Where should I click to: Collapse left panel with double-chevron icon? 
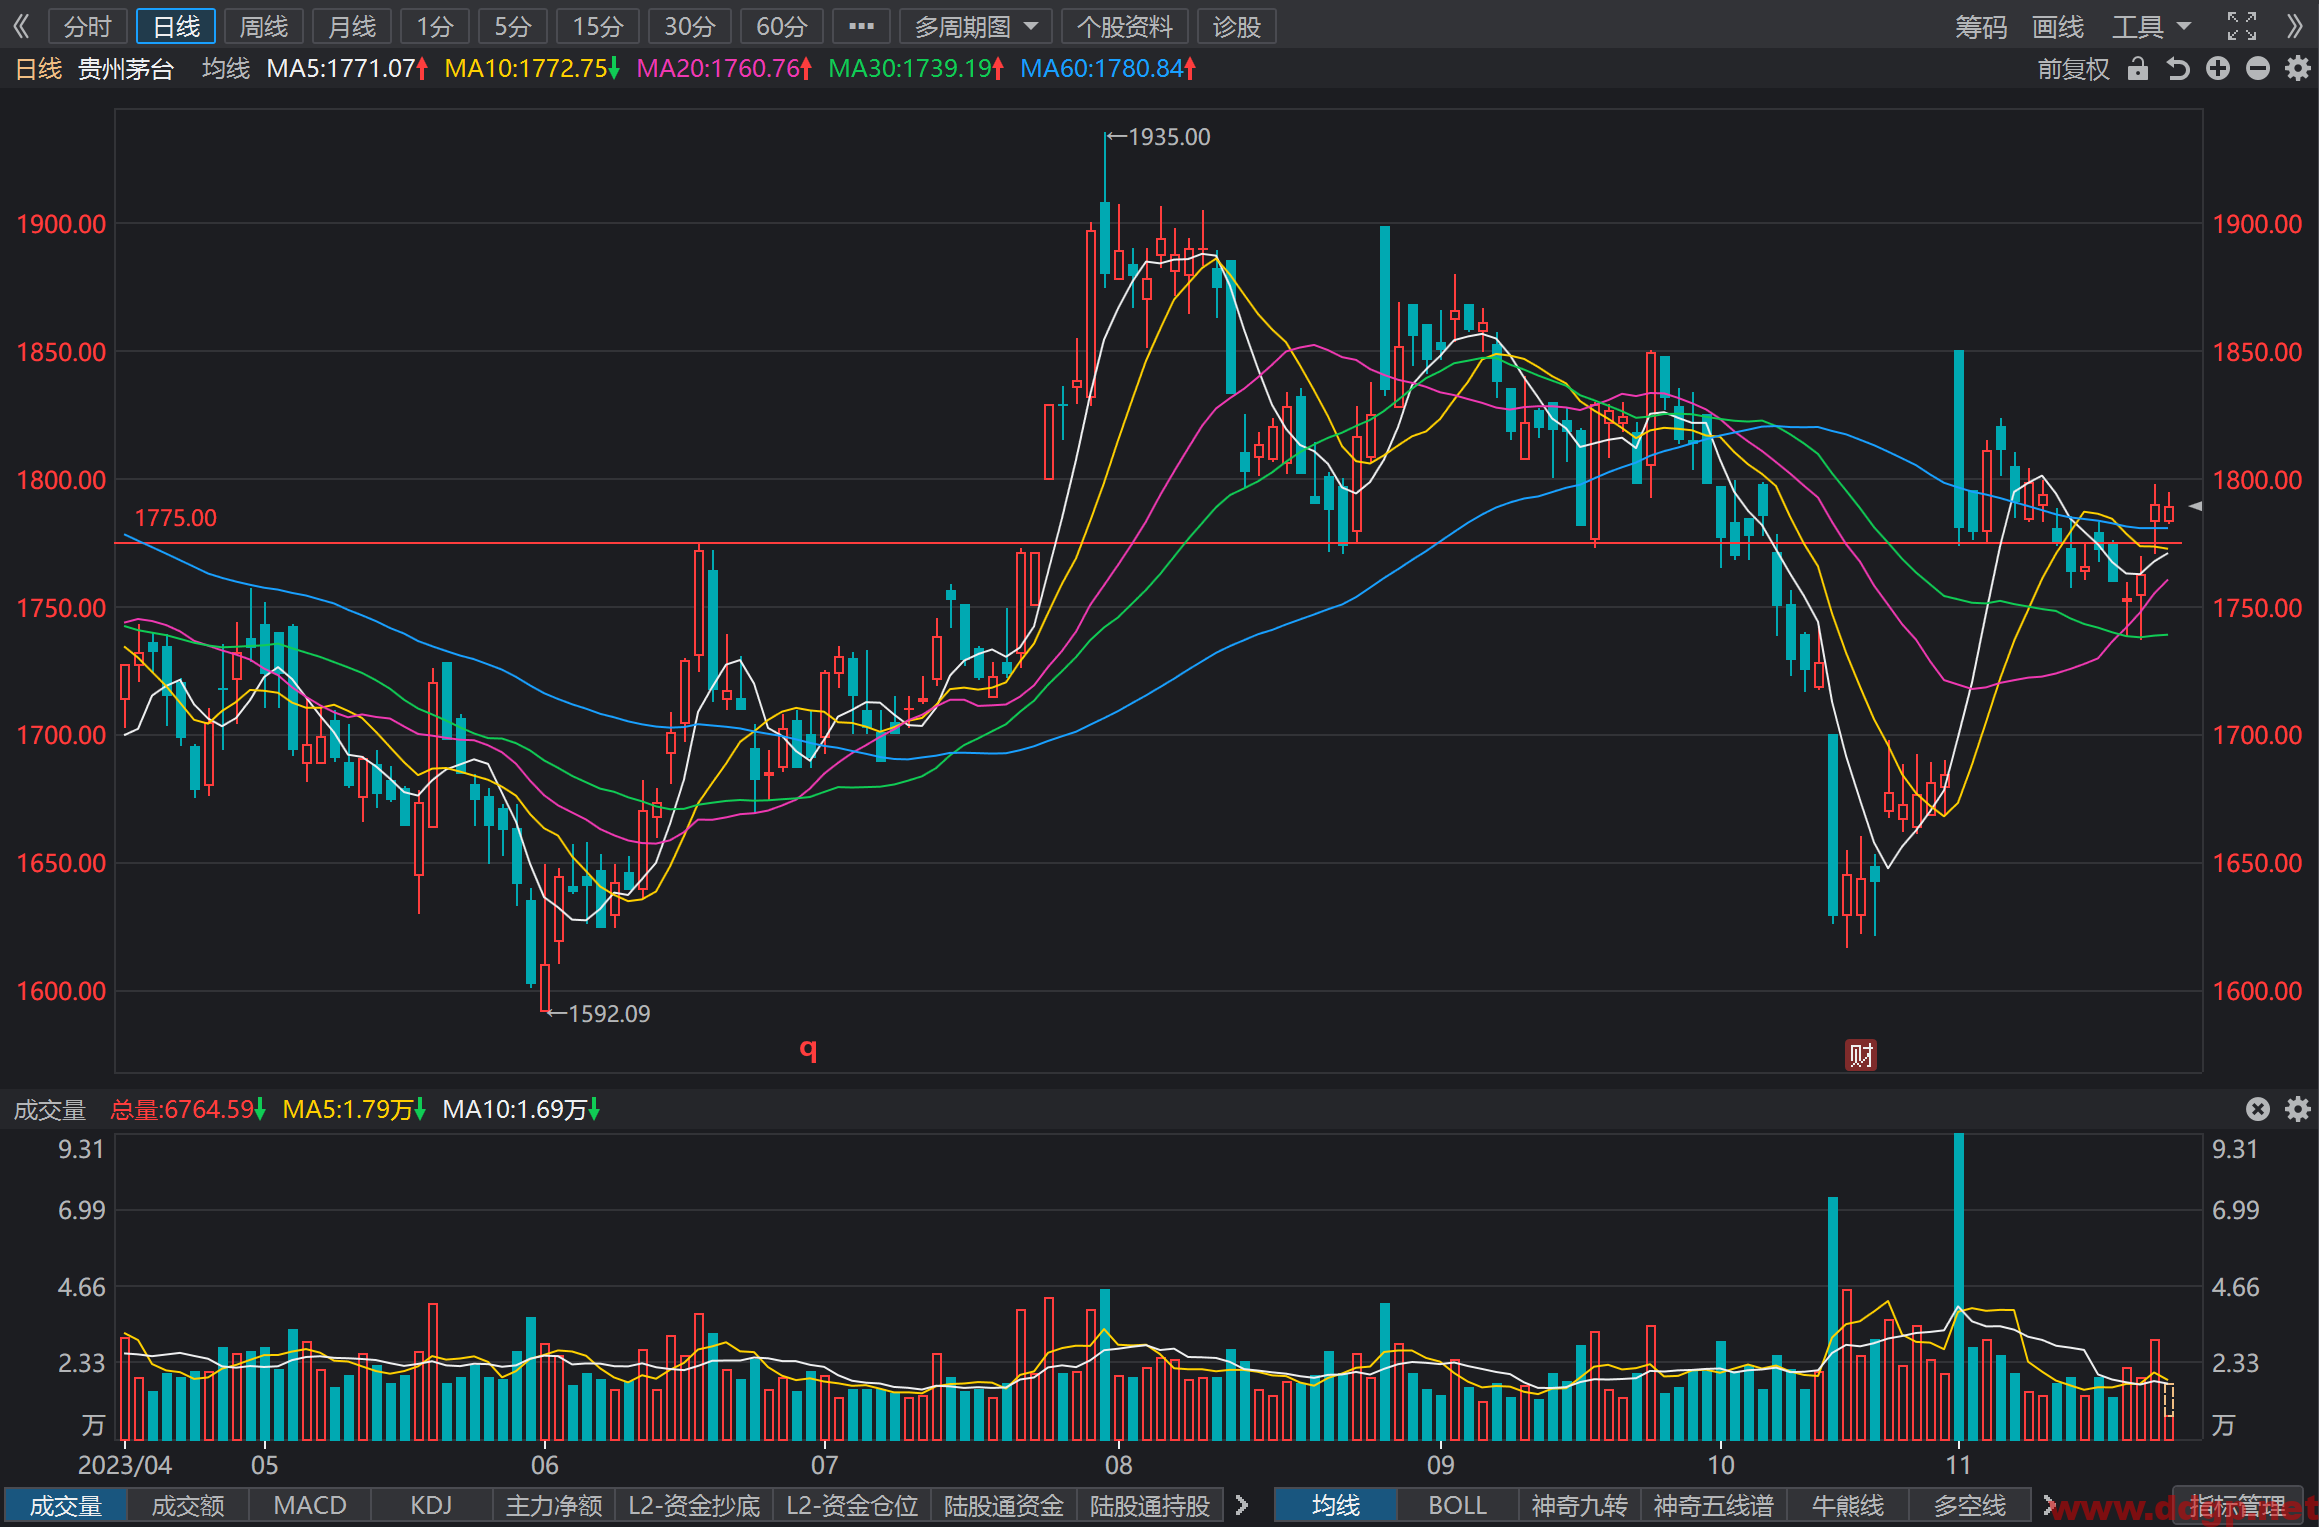tap(21, 27)
